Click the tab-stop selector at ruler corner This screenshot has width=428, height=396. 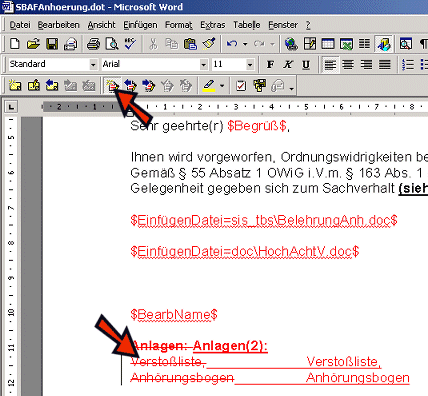(11, 107)
